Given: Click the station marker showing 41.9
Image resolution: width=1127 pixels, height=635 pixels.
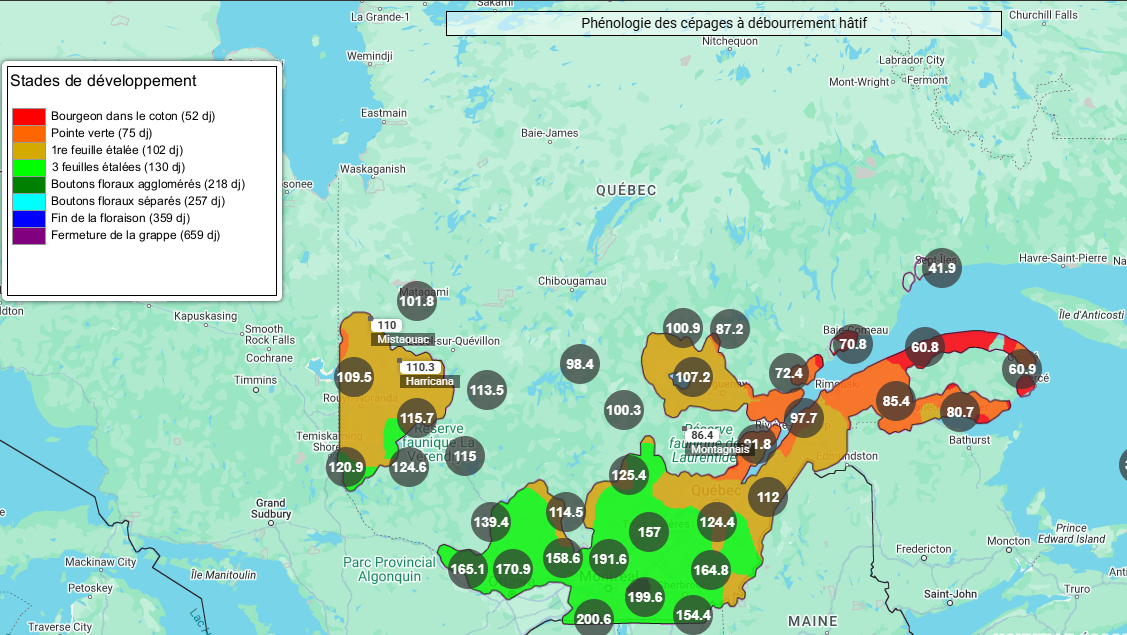Looking at the screenshot, I should (x=942, y=268).
